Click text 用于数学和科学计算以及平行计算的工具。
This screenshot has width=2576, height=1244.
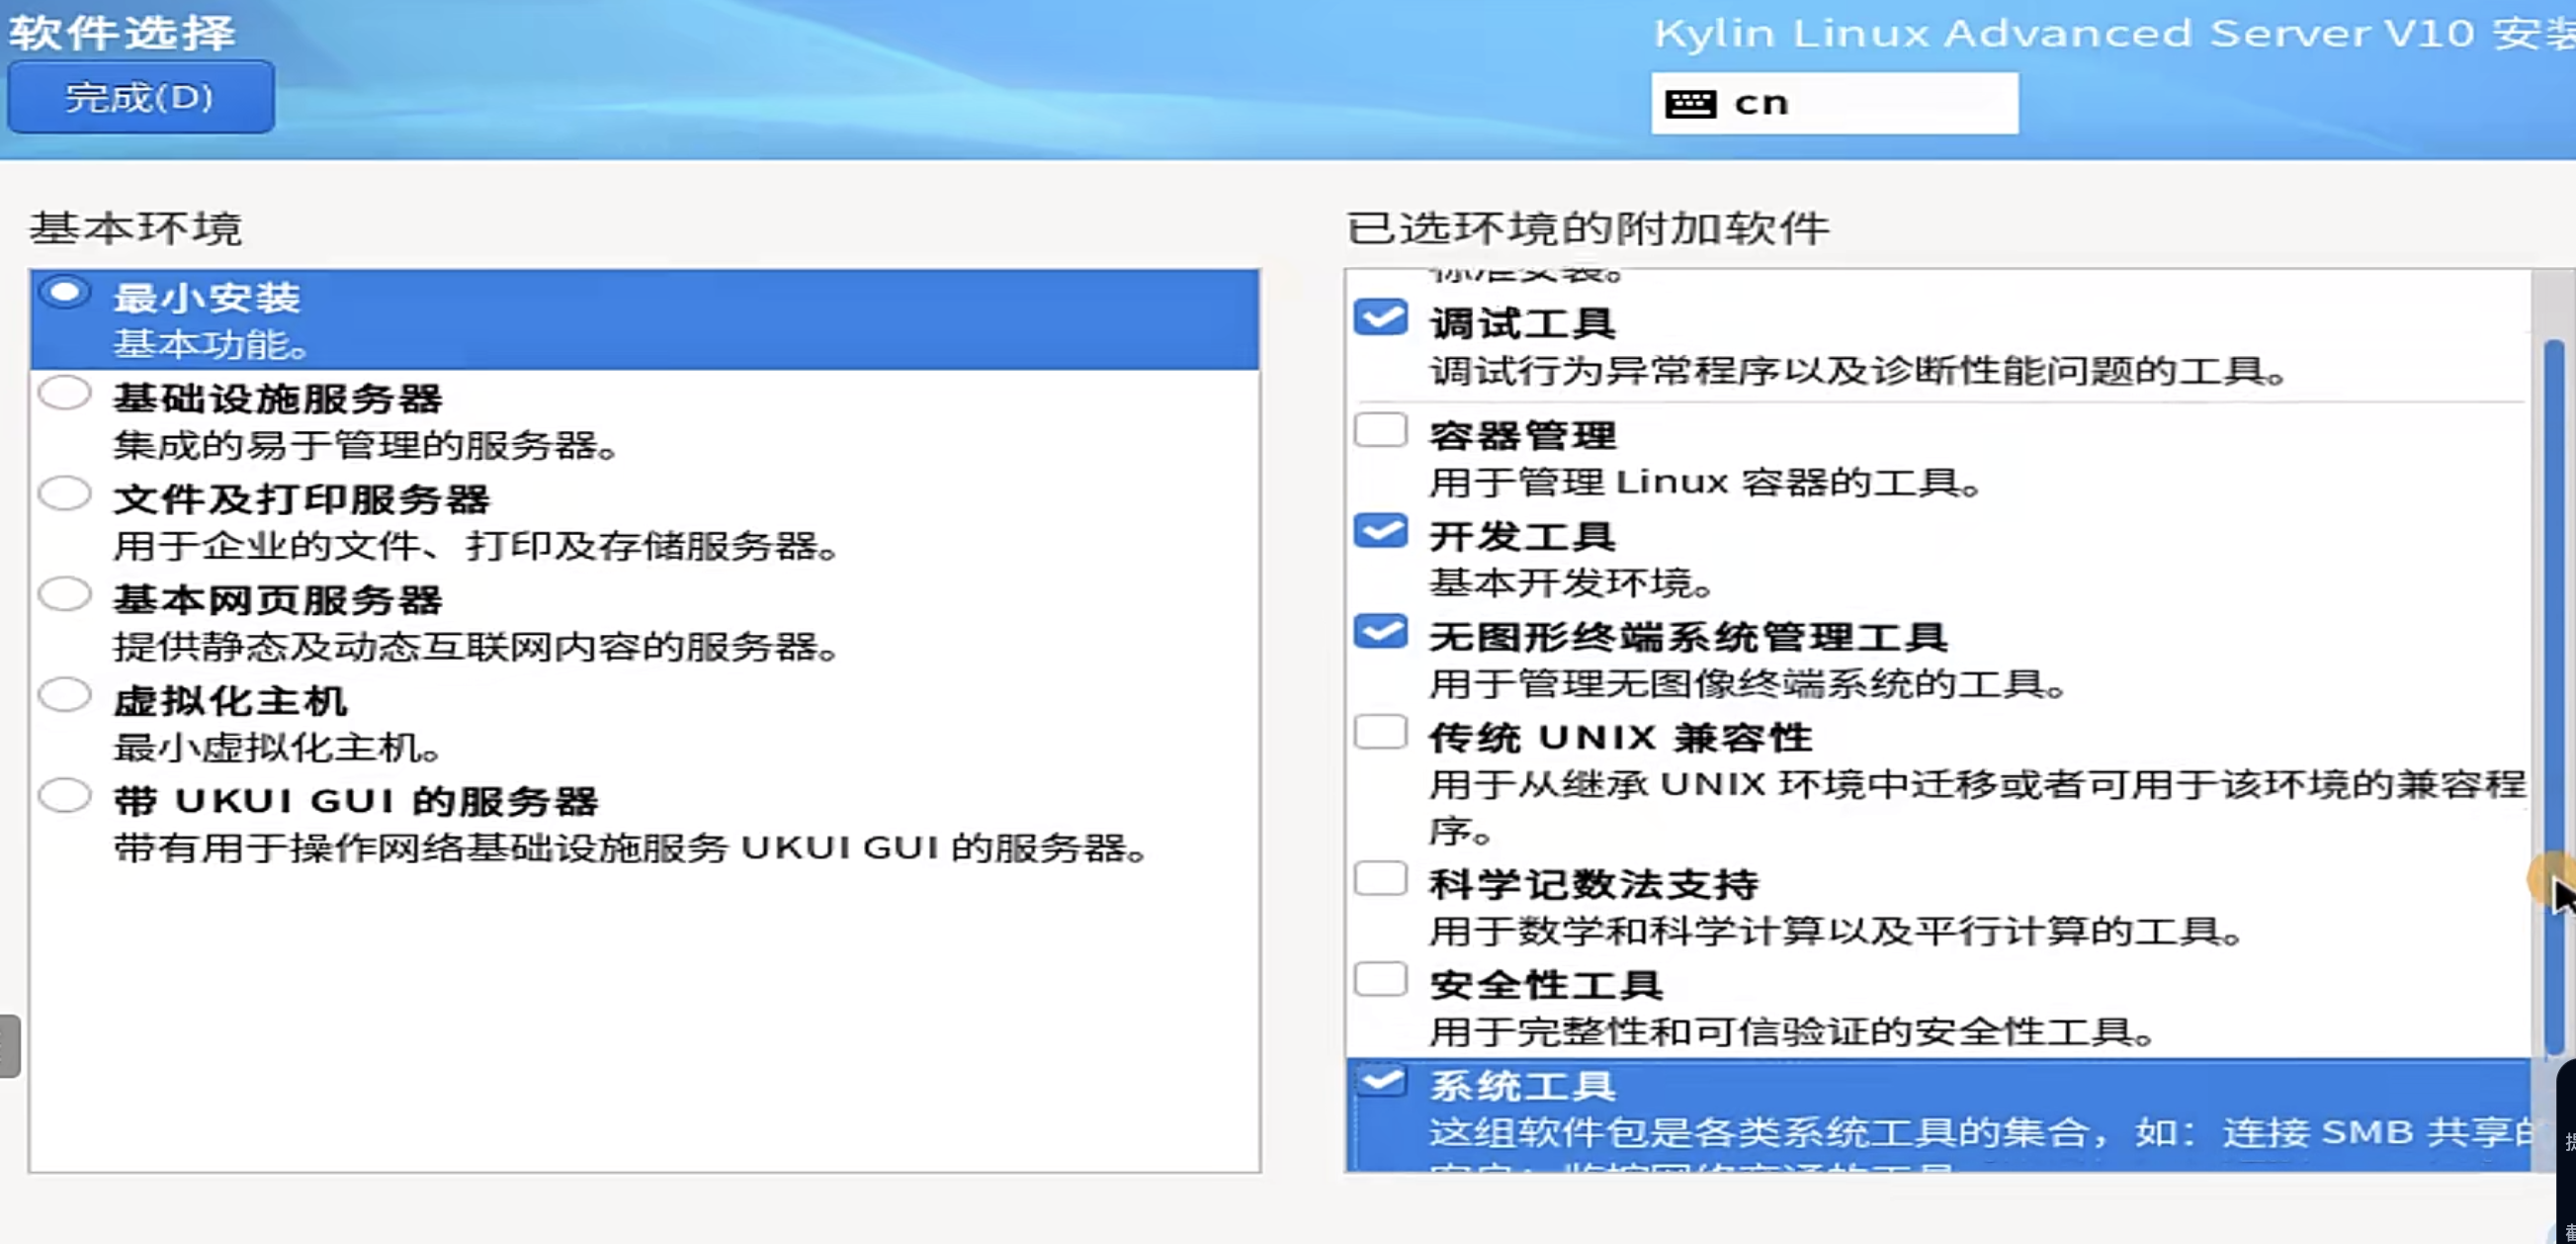pos(1837,932)
